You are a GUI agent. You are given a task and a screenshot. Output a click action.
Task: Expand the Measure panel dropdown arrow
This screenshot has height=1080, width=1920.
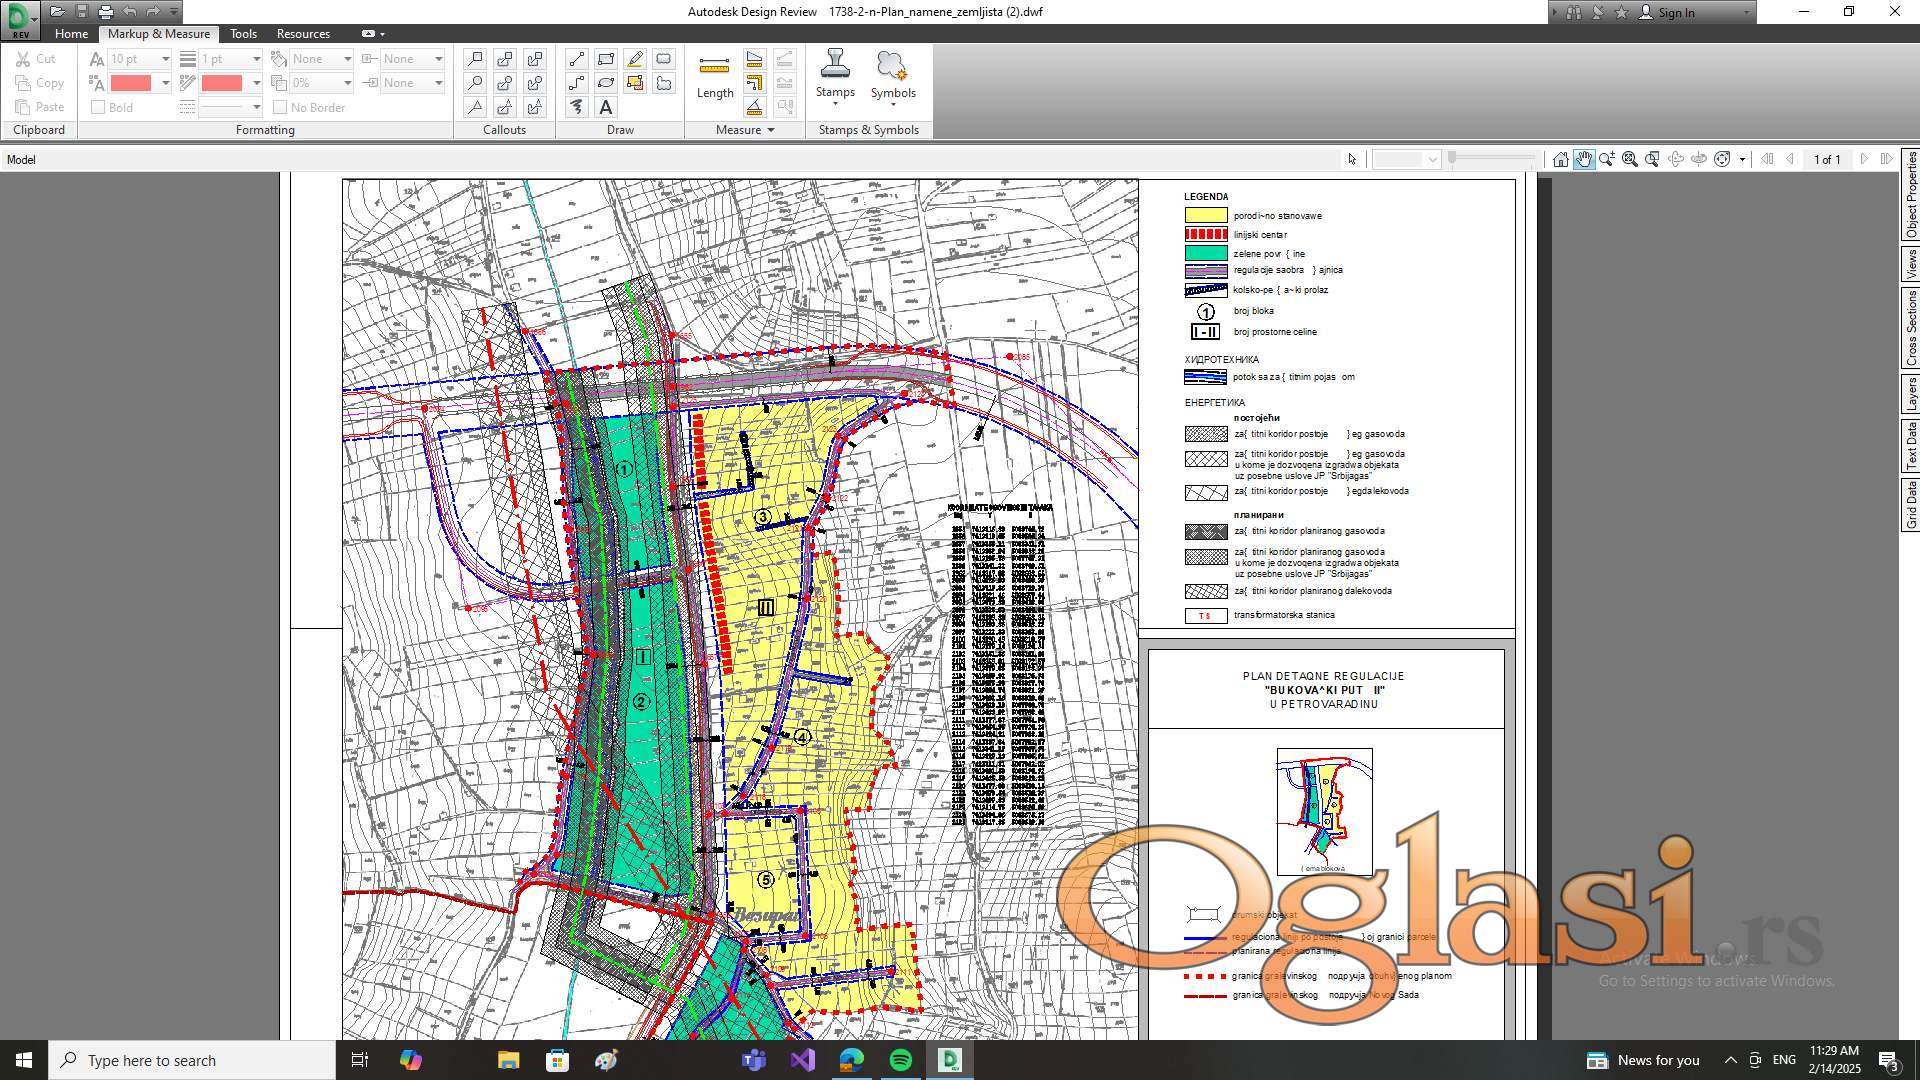[770, 130]
